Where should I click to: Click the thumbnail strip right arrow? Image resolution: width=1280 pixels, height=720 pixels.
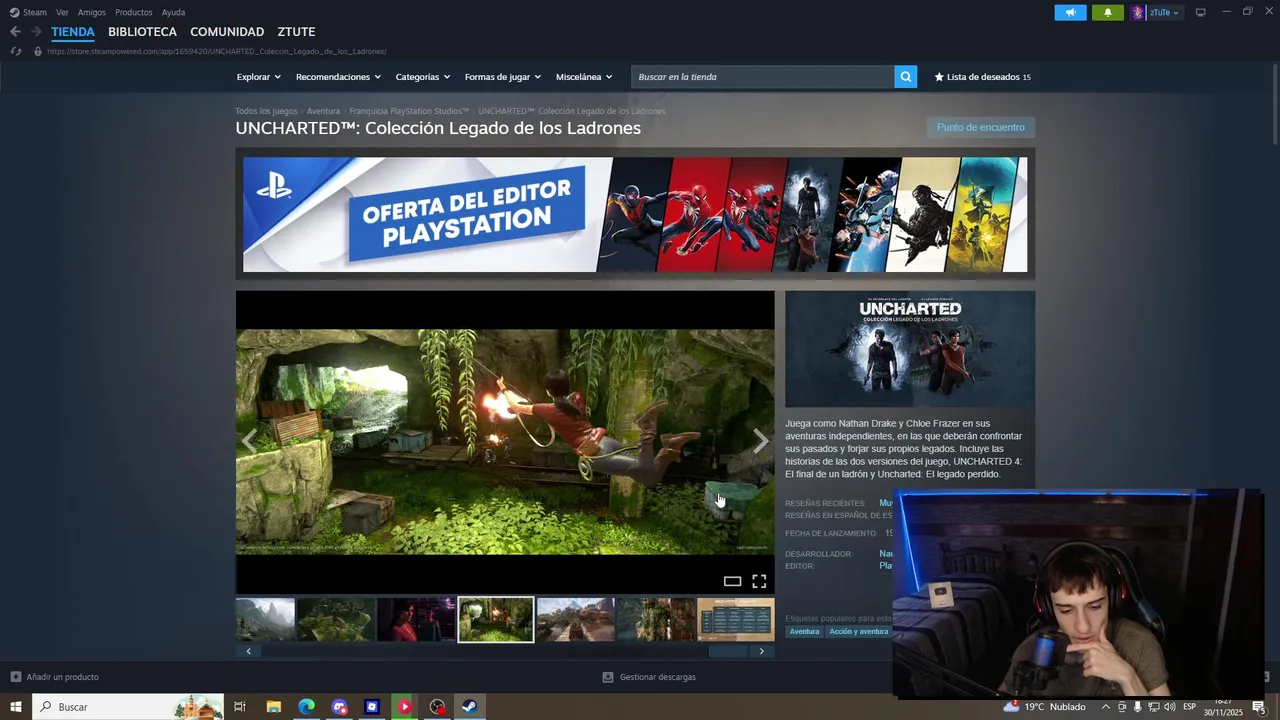(762, 651)
